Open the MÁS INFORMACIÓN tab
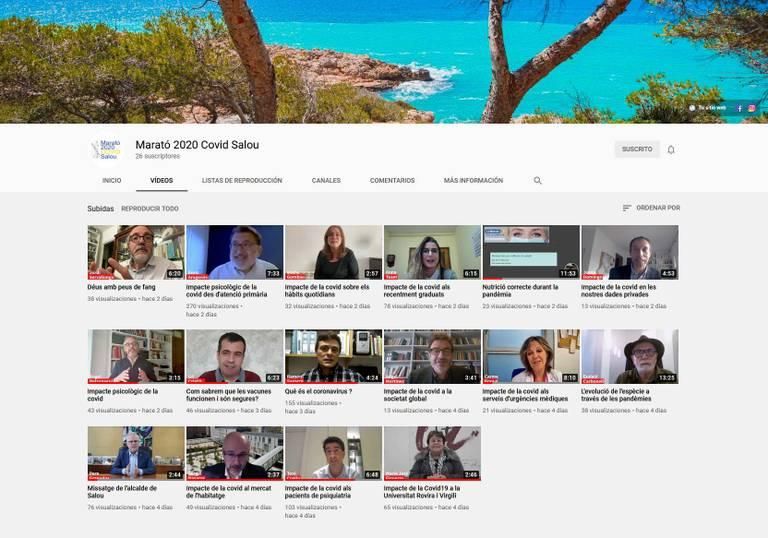 (x=473, y=181)
